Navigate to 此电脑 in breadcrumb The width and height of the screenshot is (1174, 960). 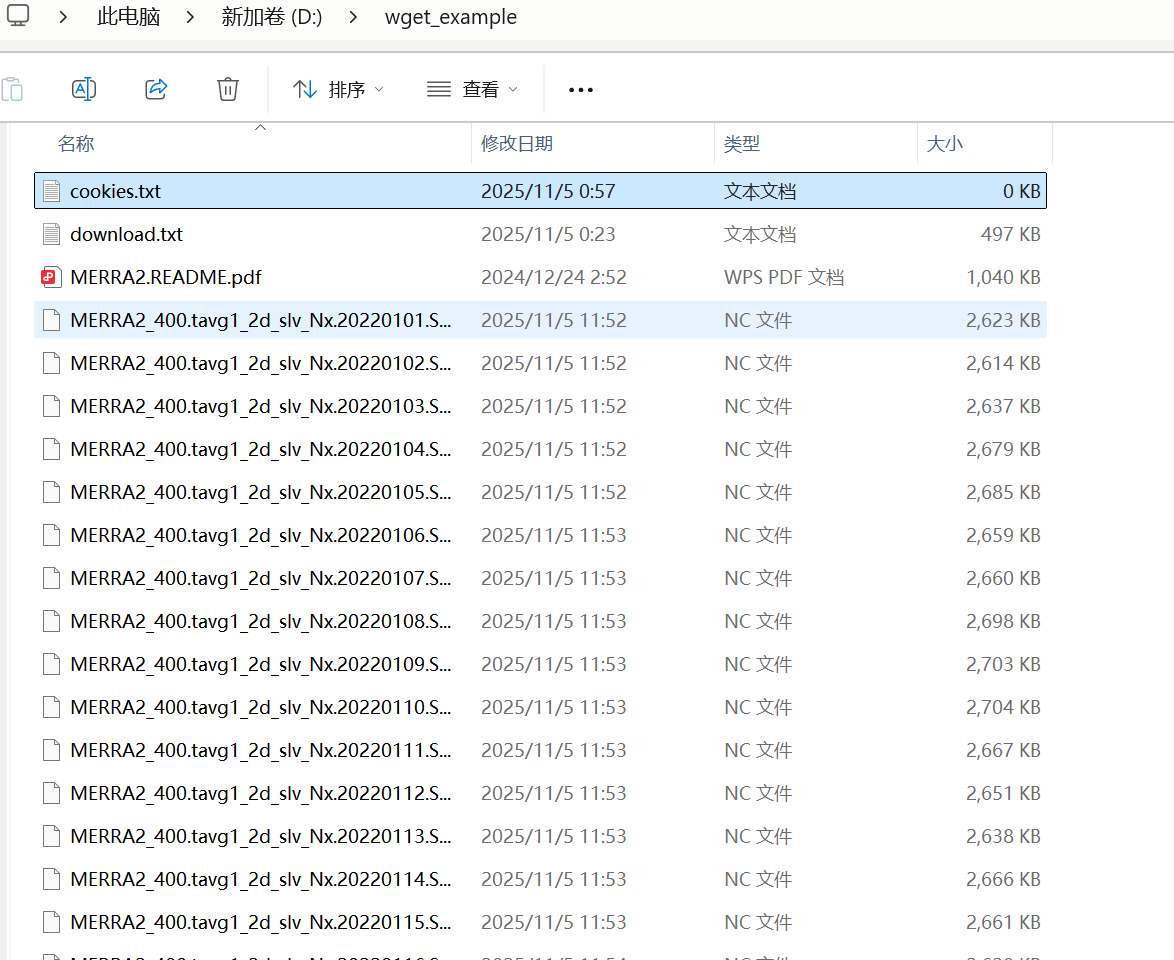click(x=129, y=16)
